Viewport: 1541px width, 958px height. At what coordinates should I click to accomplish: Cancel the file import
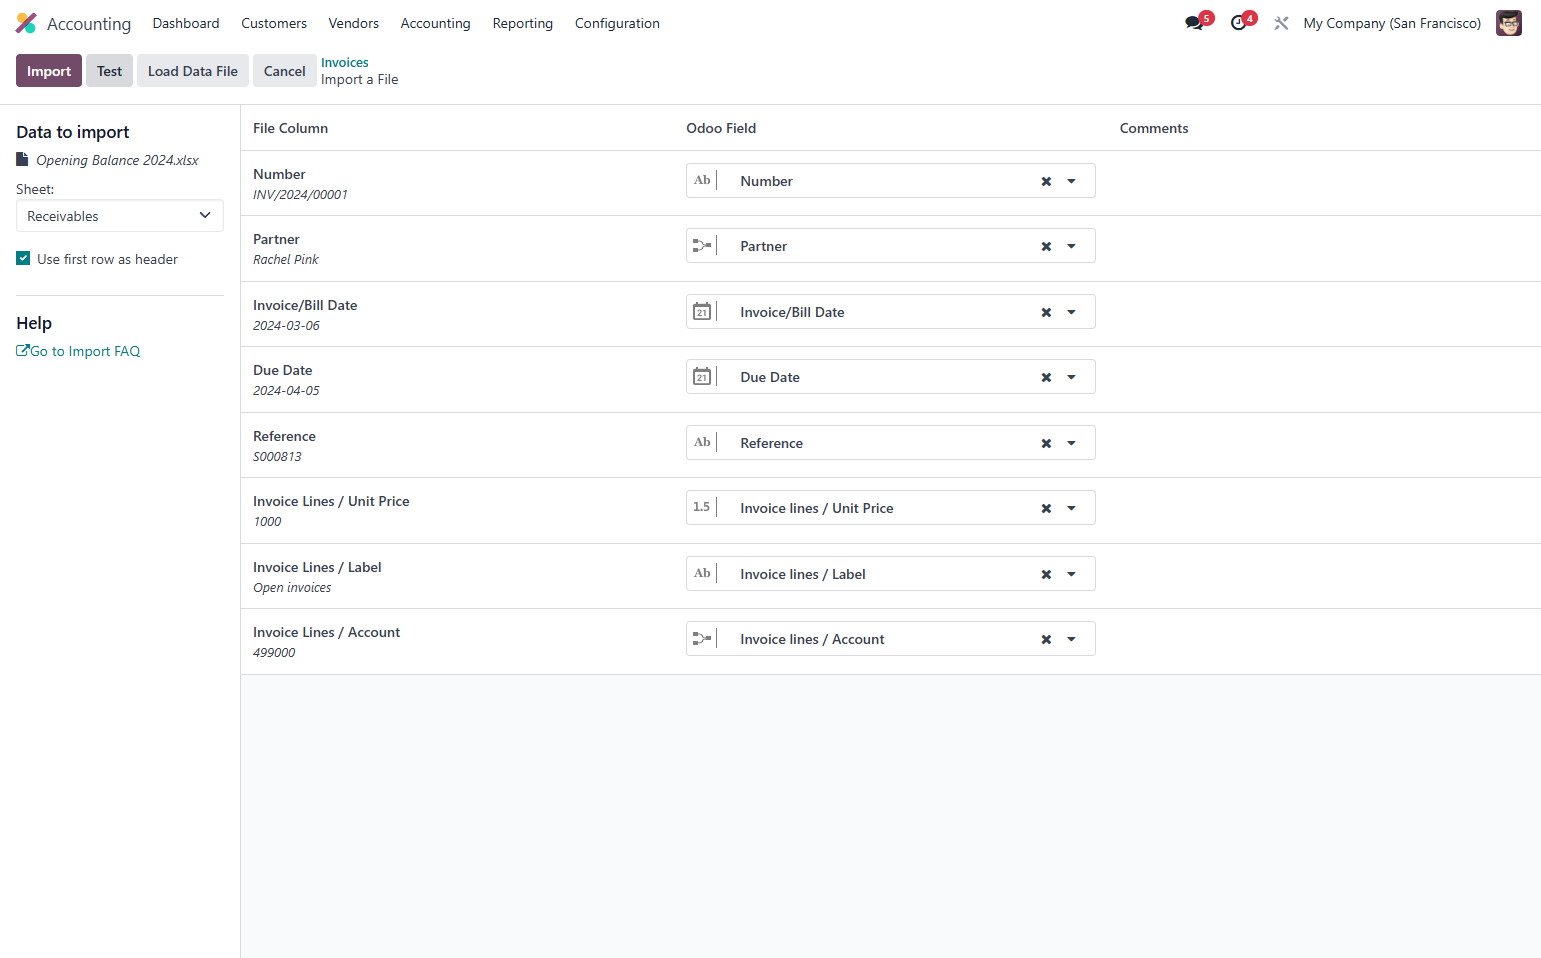[x=285, y=71]
